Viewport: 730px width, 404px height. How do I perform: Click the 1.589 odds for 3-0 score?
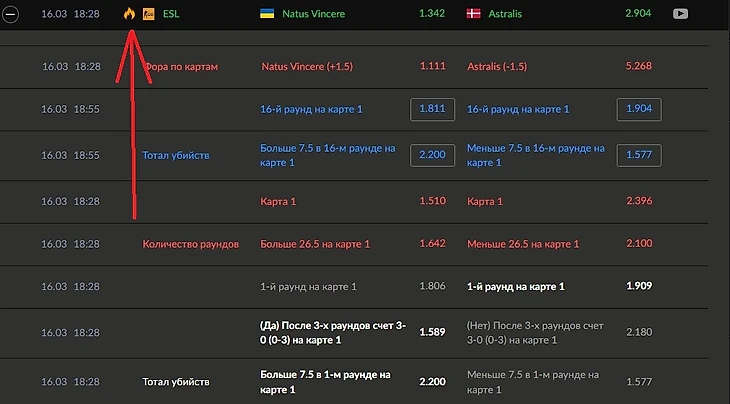coord(434,330)
